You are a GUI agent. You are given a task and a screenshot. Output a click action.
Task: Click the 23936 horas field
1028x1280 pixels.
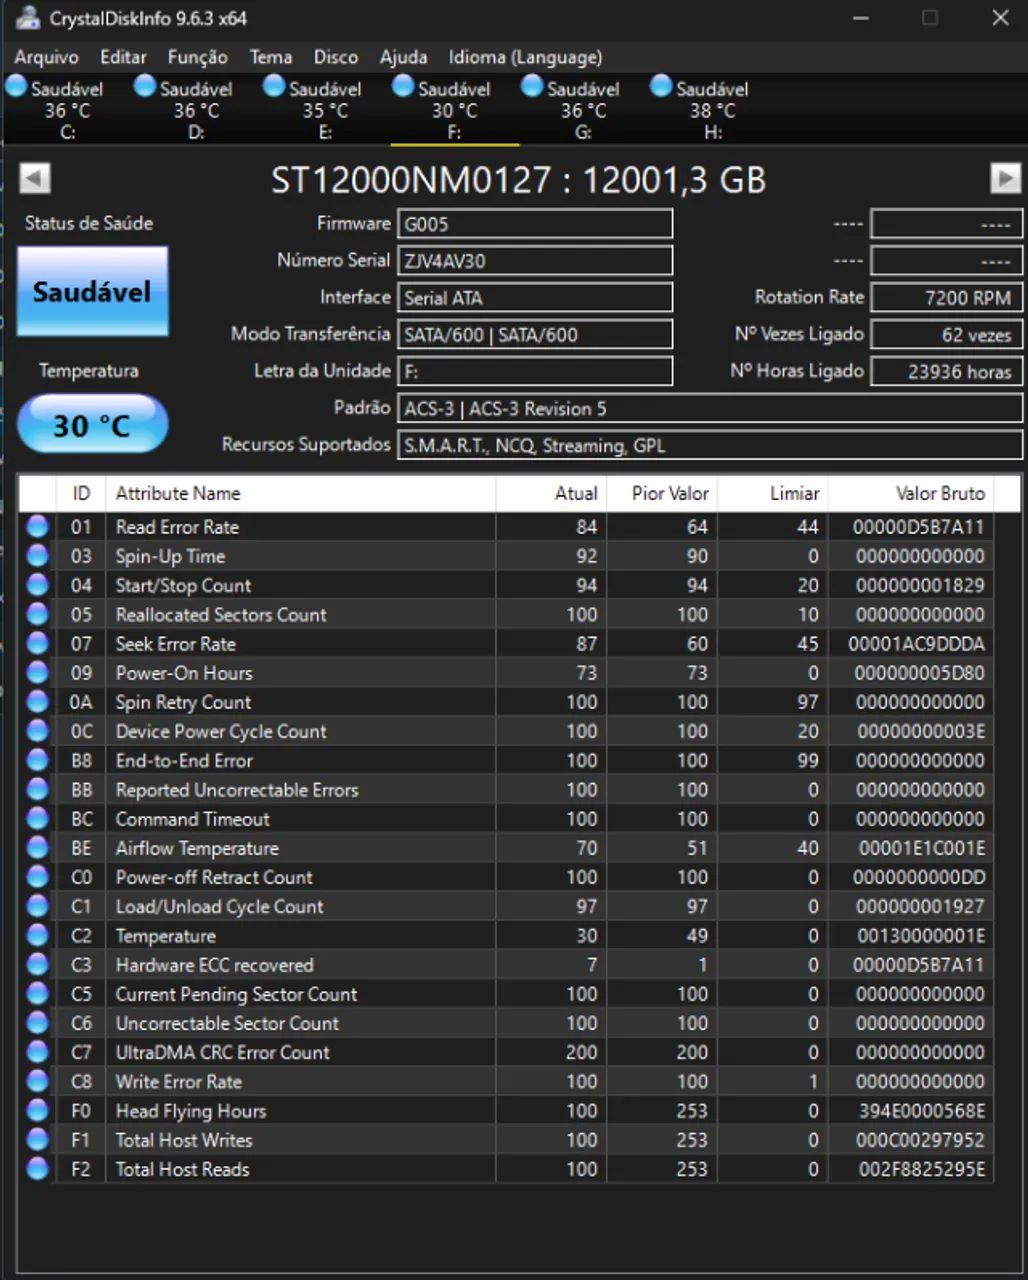pos(947,371)
